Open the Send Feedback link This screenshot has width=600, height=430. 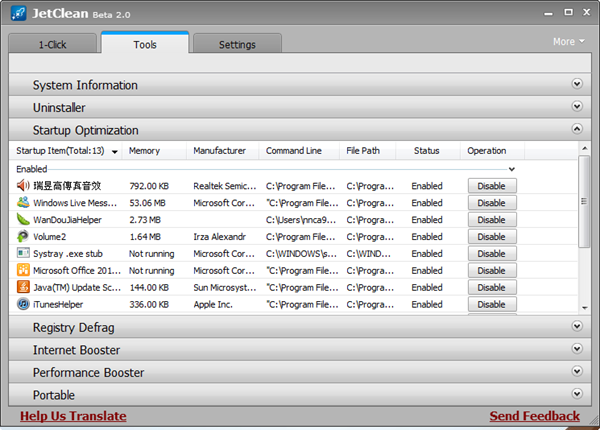click(535, 416)
